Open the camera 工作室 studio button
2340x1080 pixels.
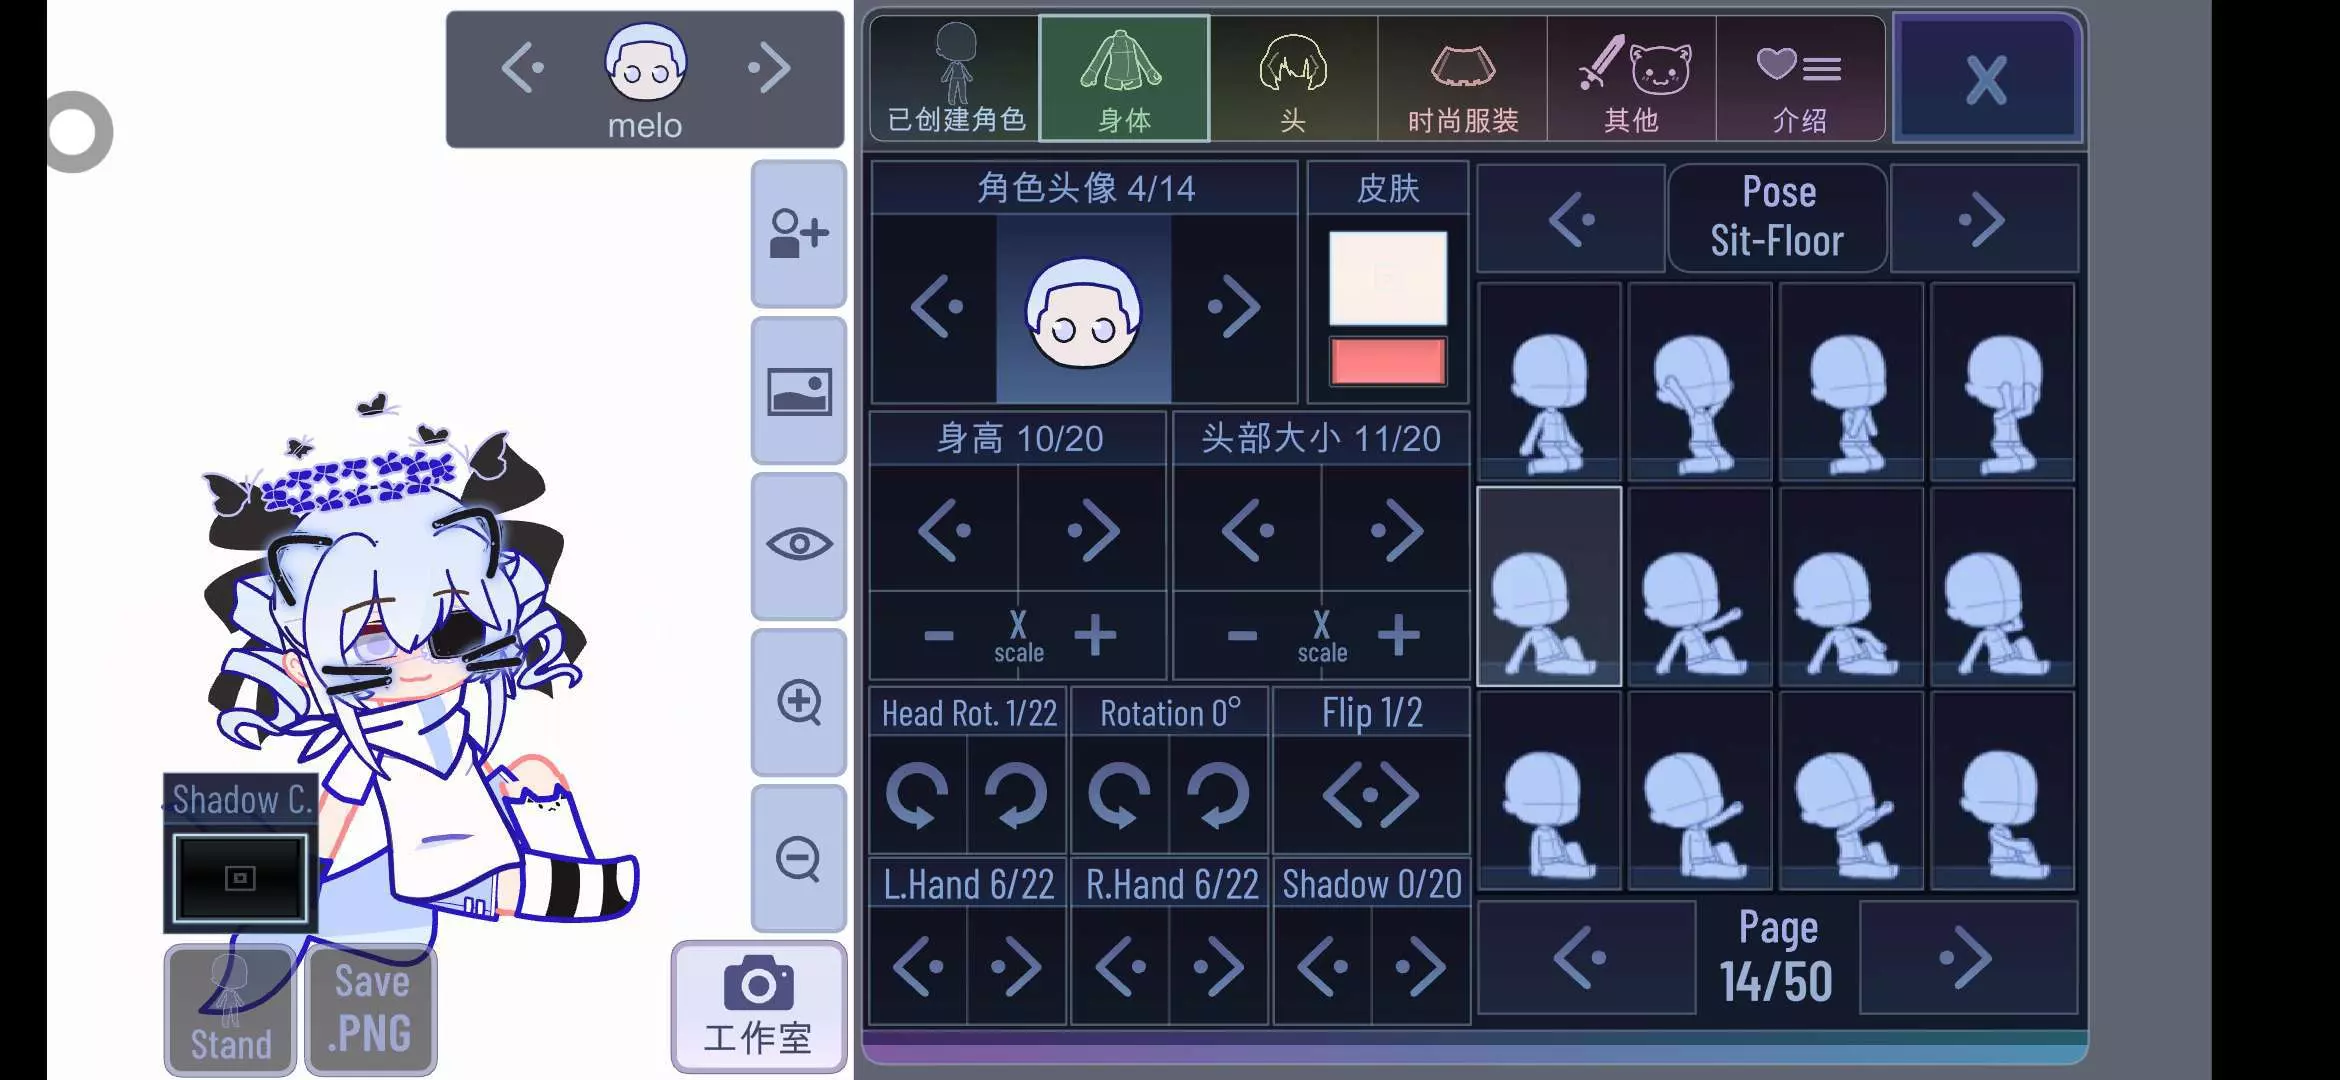point(758,1006)
